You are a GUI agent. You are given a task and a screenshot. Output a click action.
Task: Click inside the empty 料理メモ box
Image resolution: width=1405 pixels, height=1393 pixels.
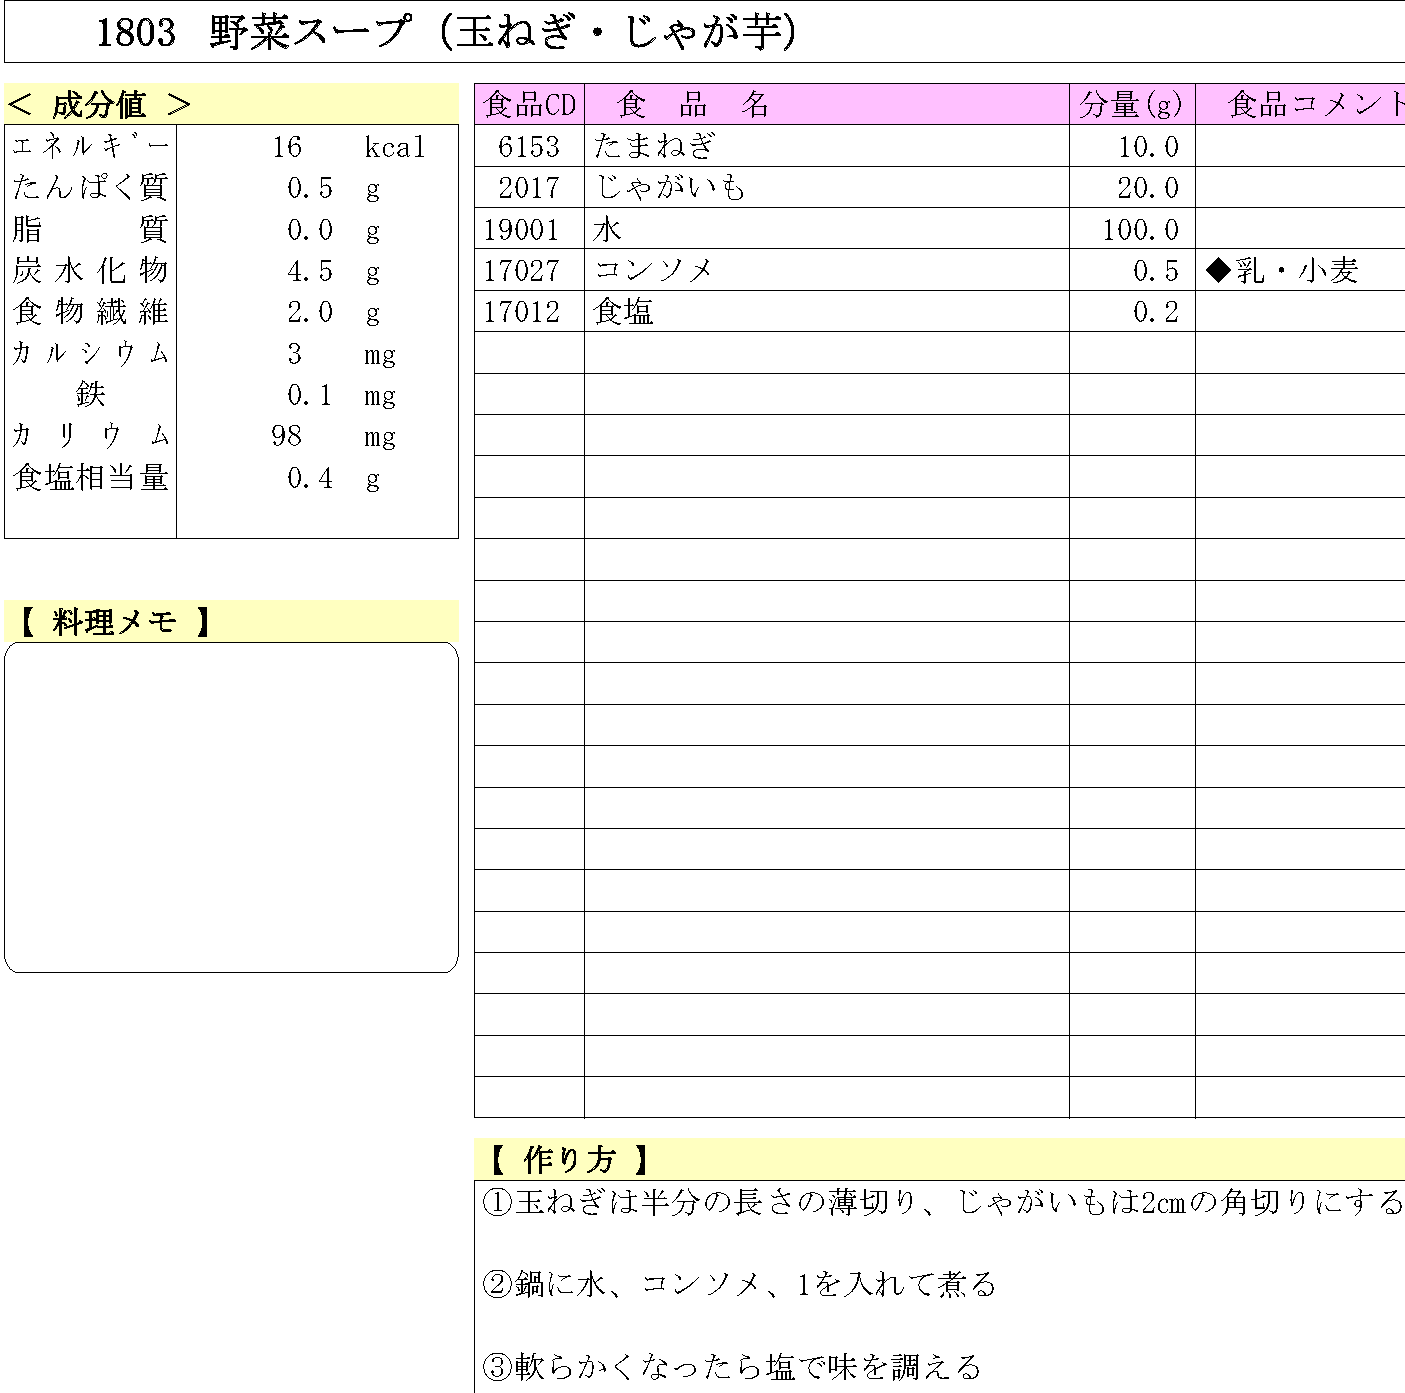point(231,807)
